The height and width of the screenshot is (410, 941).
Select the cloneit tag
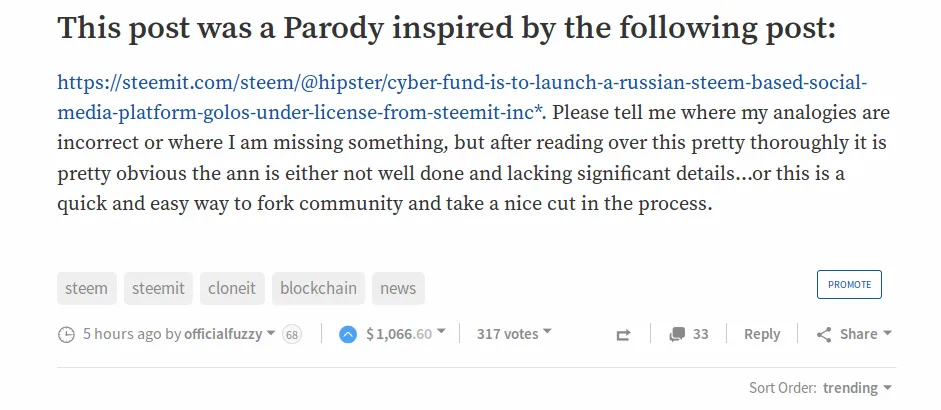[x=232, y=288]
